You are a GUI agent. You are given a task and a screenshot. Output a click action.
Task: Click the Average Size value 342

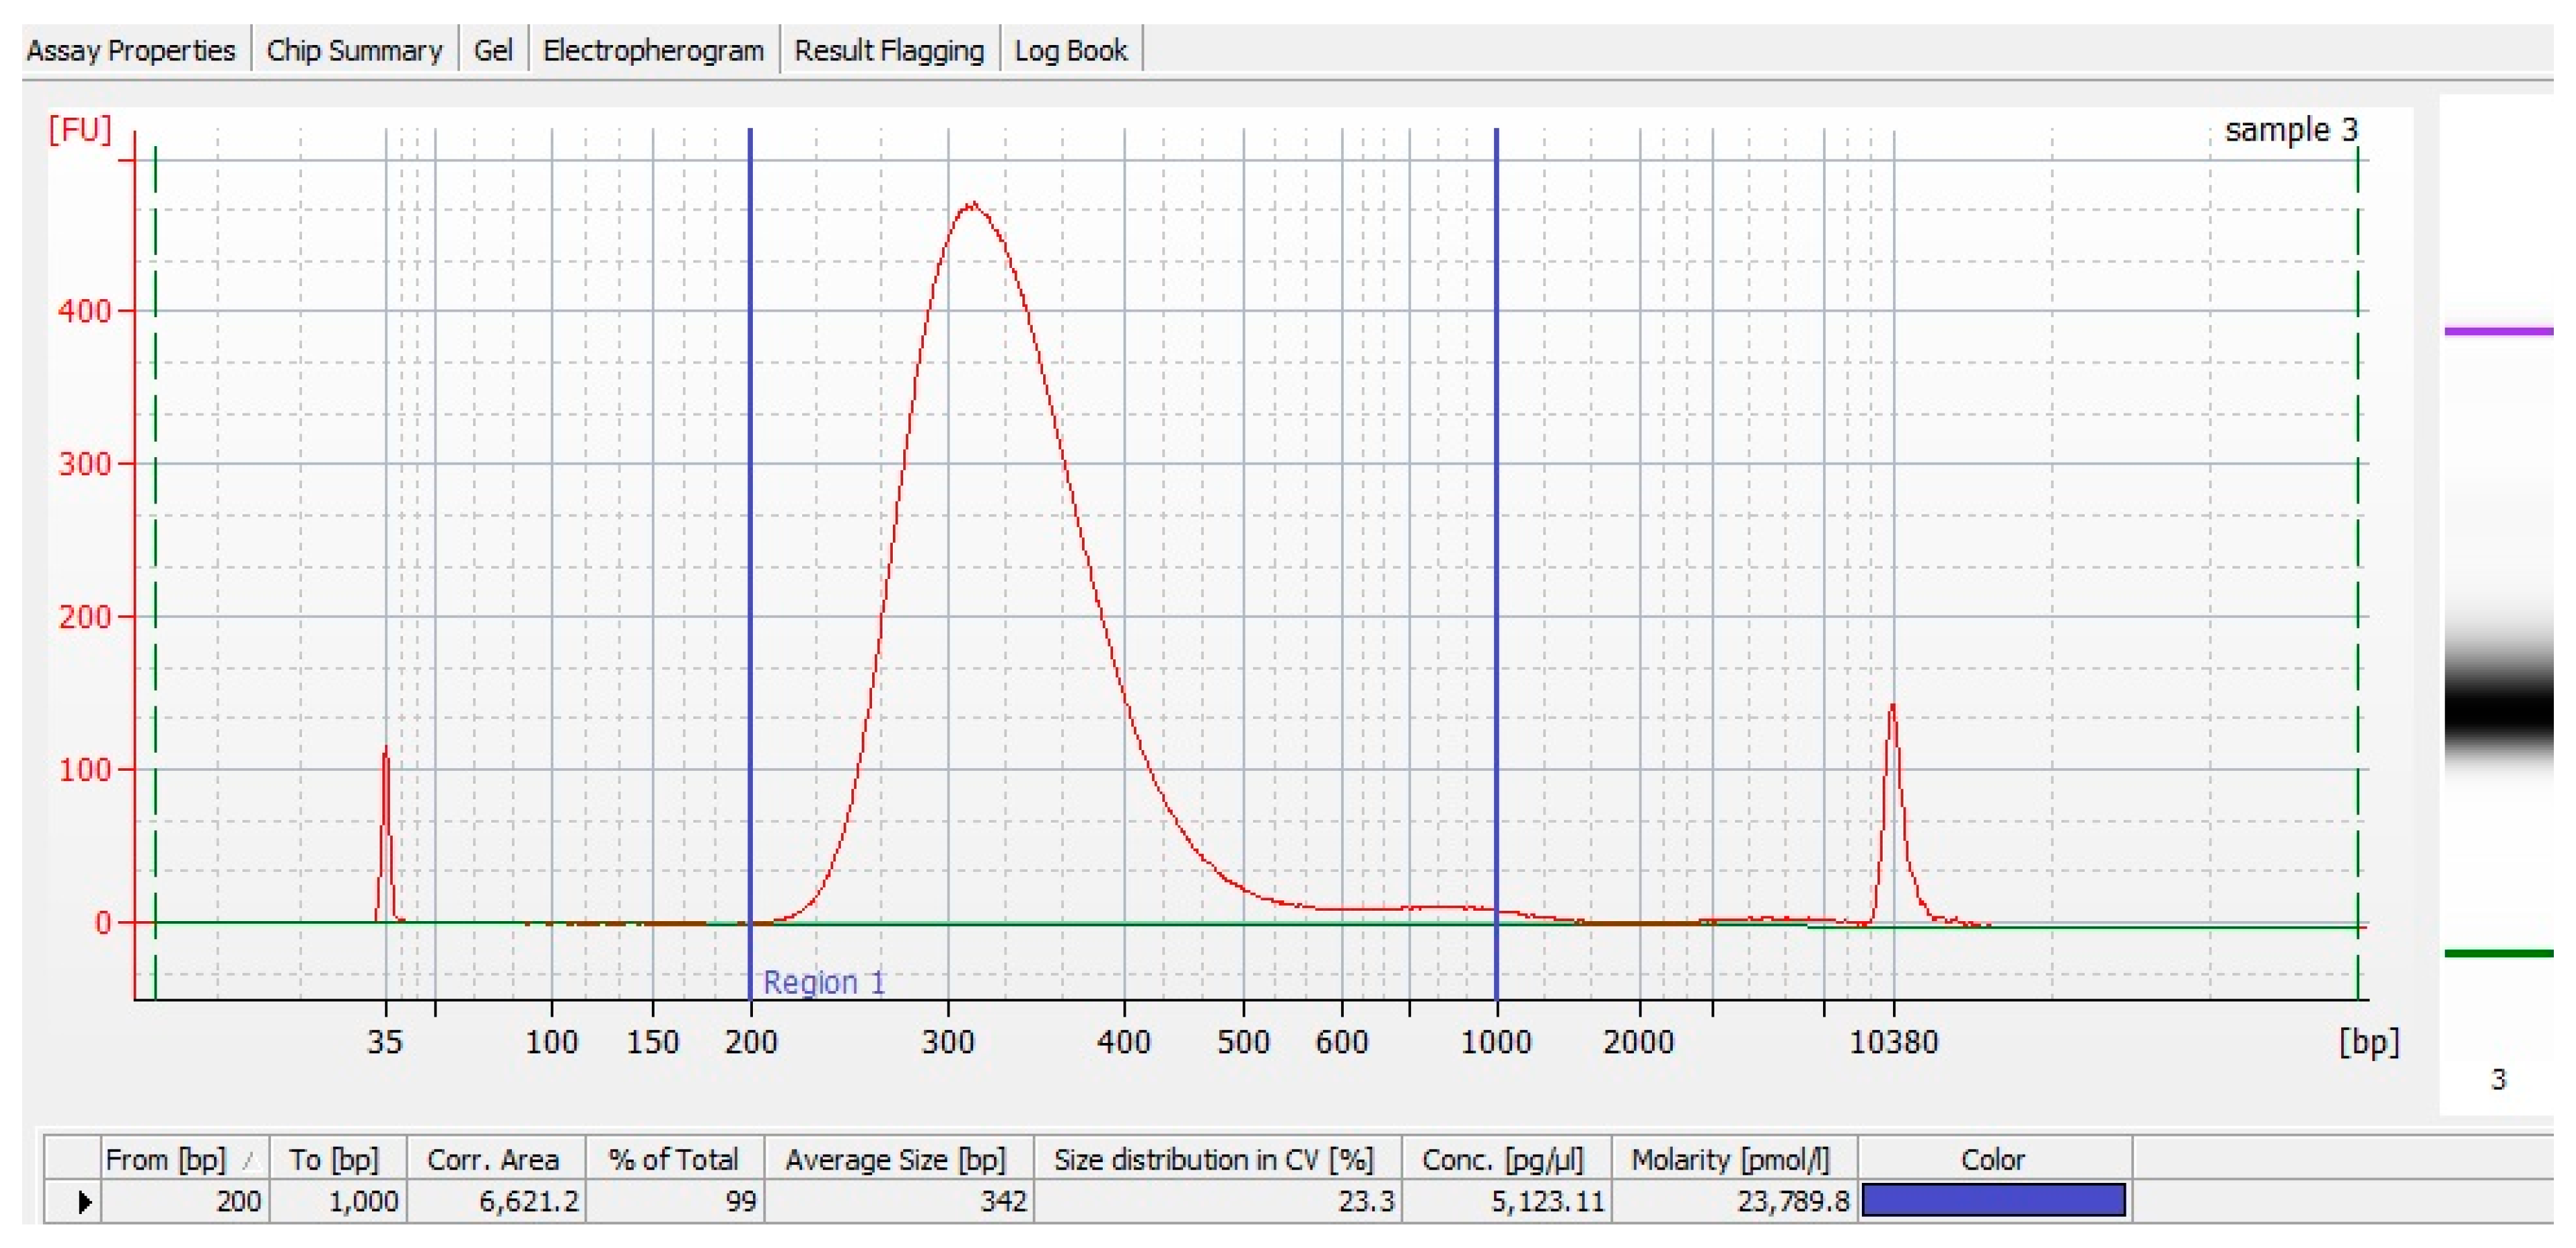[x=899, y=1201]
